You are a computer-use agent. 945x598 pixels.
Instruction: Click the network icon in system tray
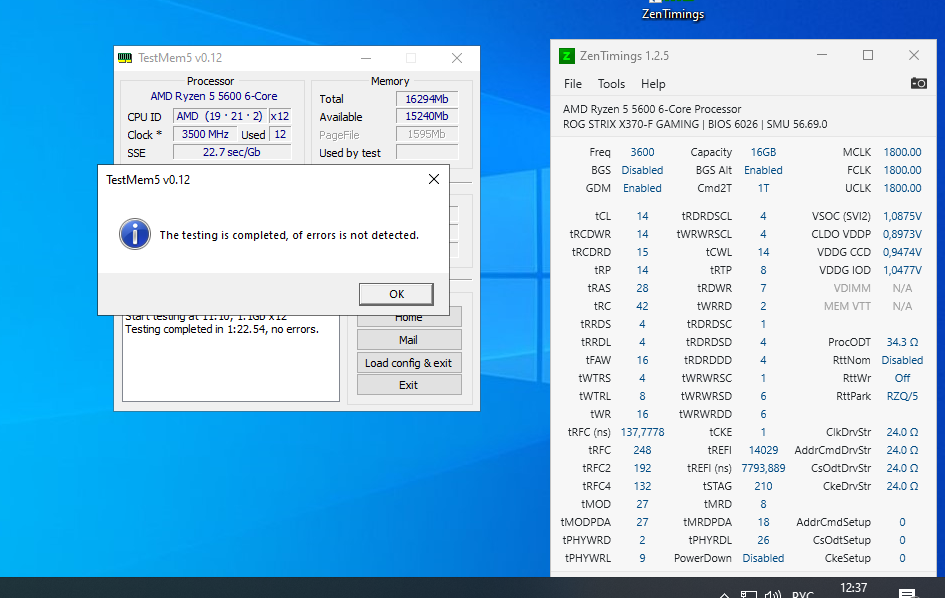(748, 593)
